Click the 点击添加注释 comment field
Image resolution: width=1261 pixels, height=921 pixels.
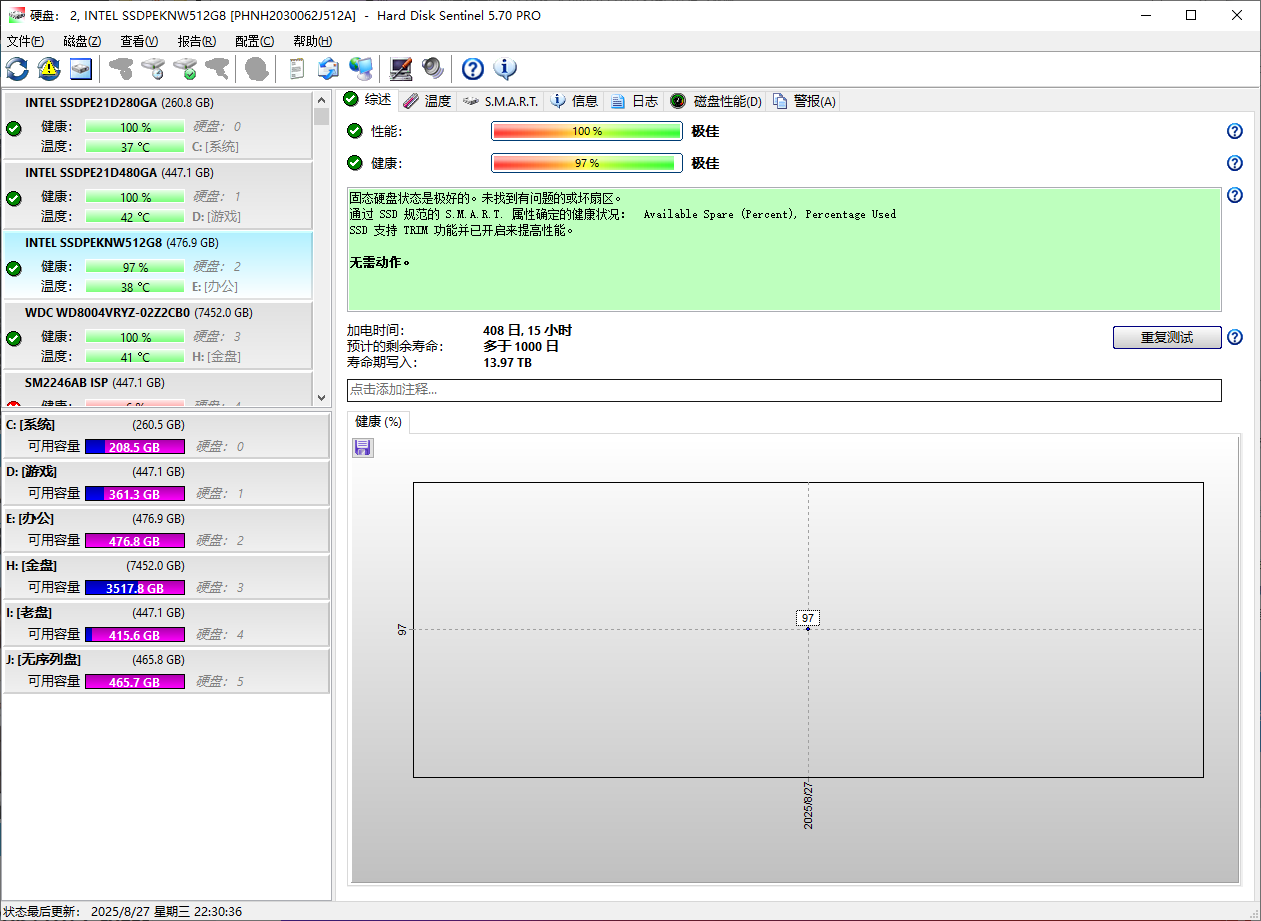coord(783,390)
